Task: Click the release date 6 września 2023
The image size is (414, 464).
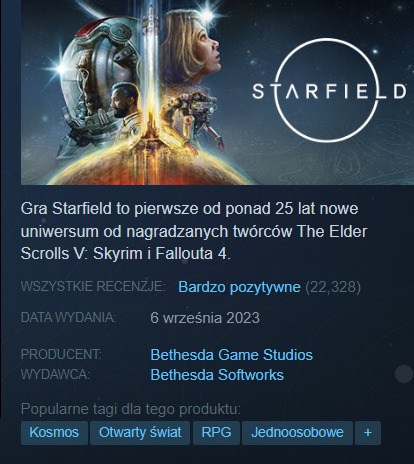Action: coord(205,318)
